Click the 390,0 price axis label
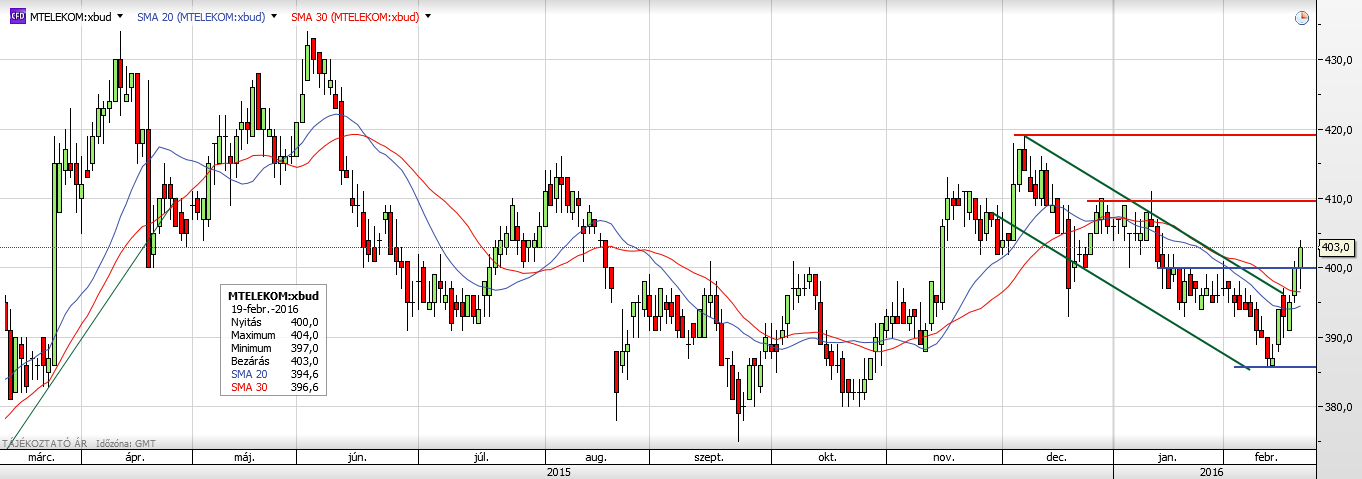The width and height of the screenshot is (1362, 479). [1338, 338]
